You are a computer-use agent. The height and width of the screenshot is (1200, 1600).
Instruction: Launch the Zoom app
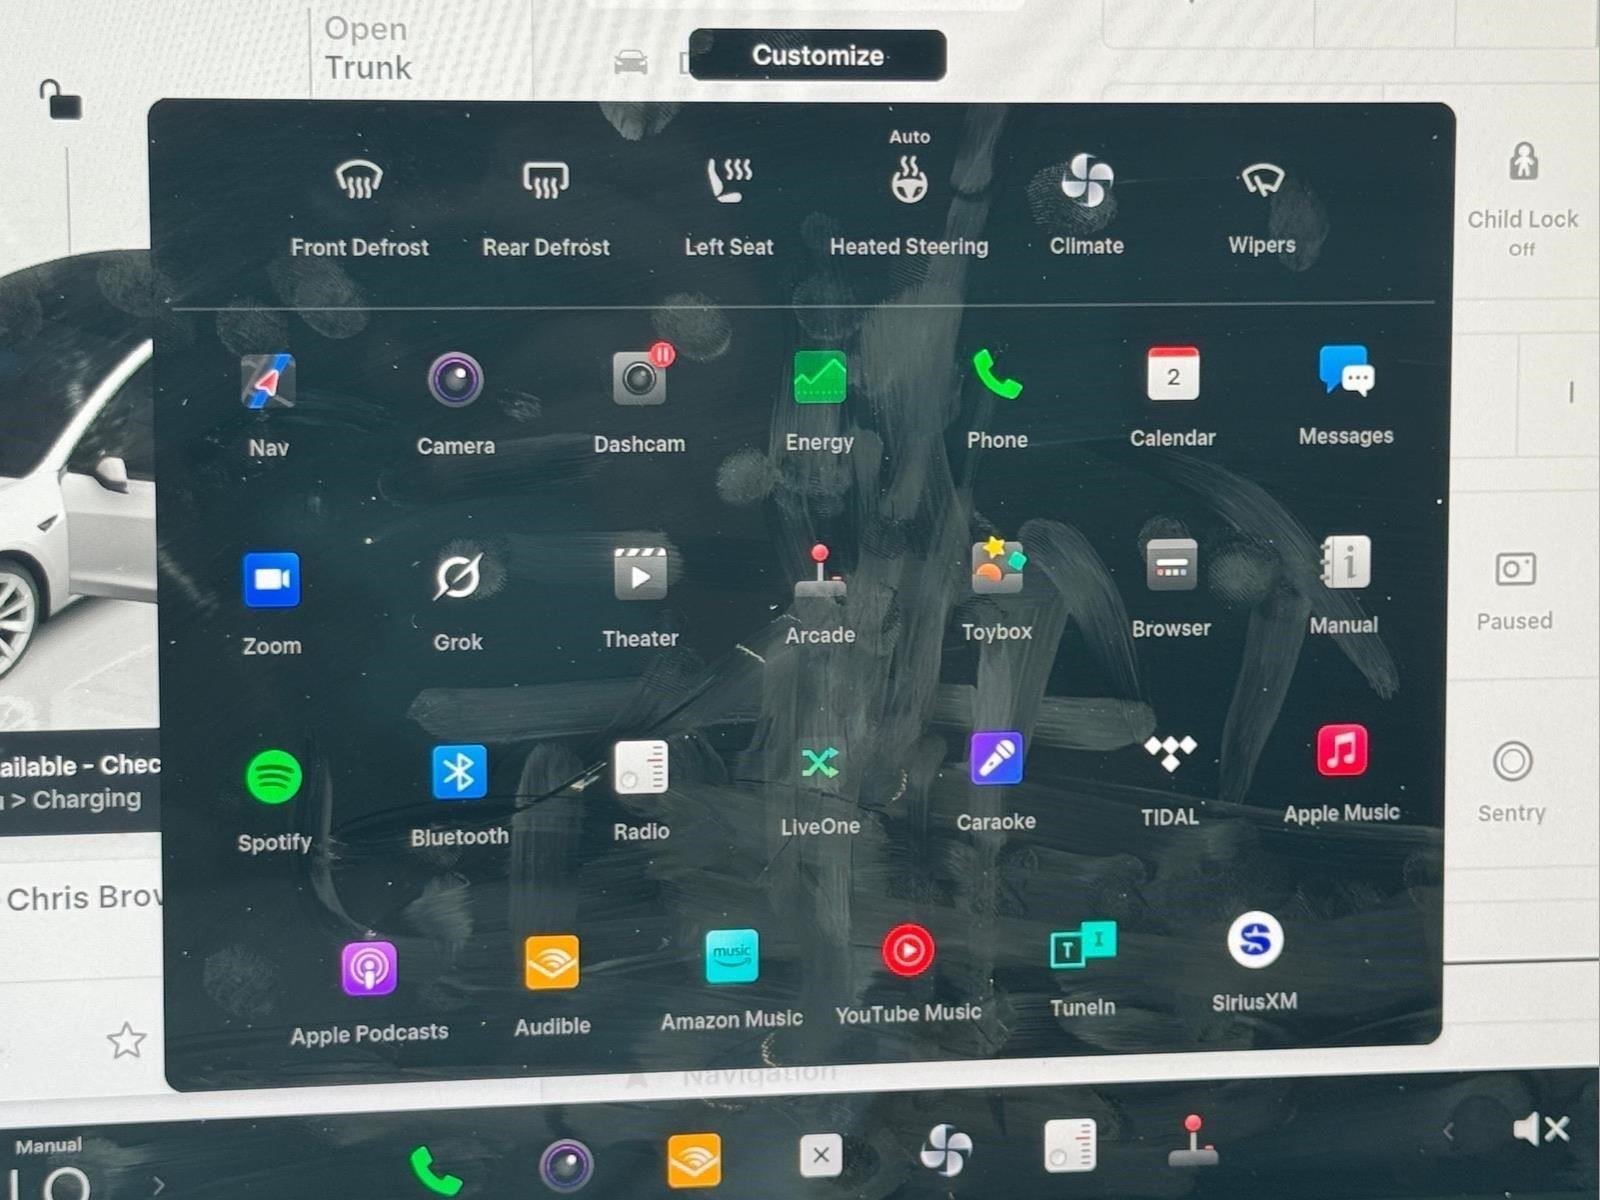click(x=271, y=580)
